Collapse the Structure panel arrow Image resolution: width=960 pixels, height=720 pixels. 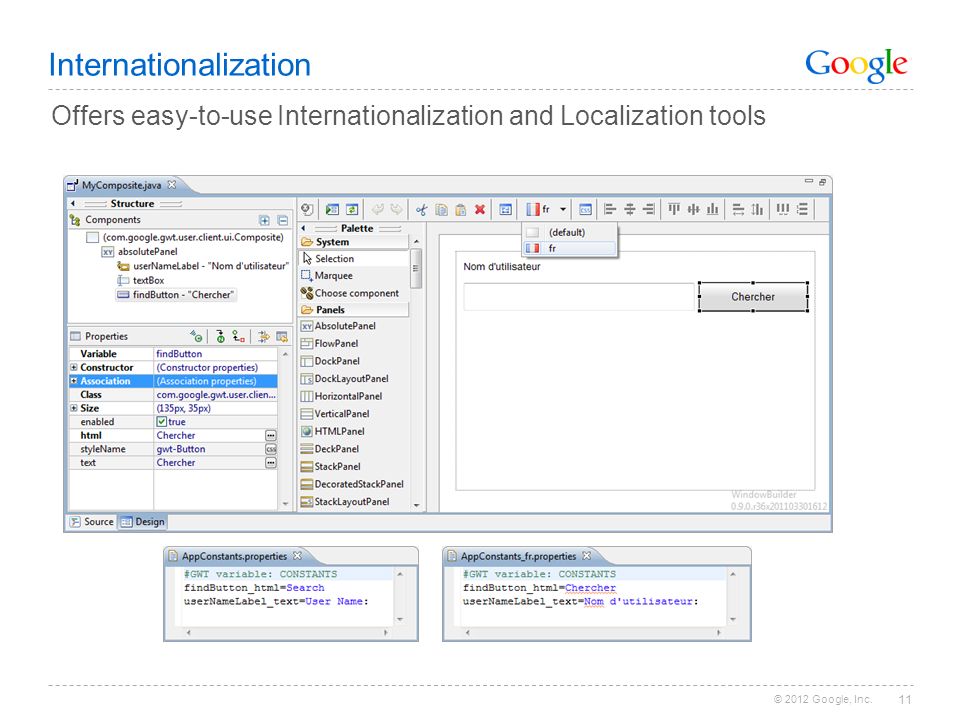tap(73, 203)
